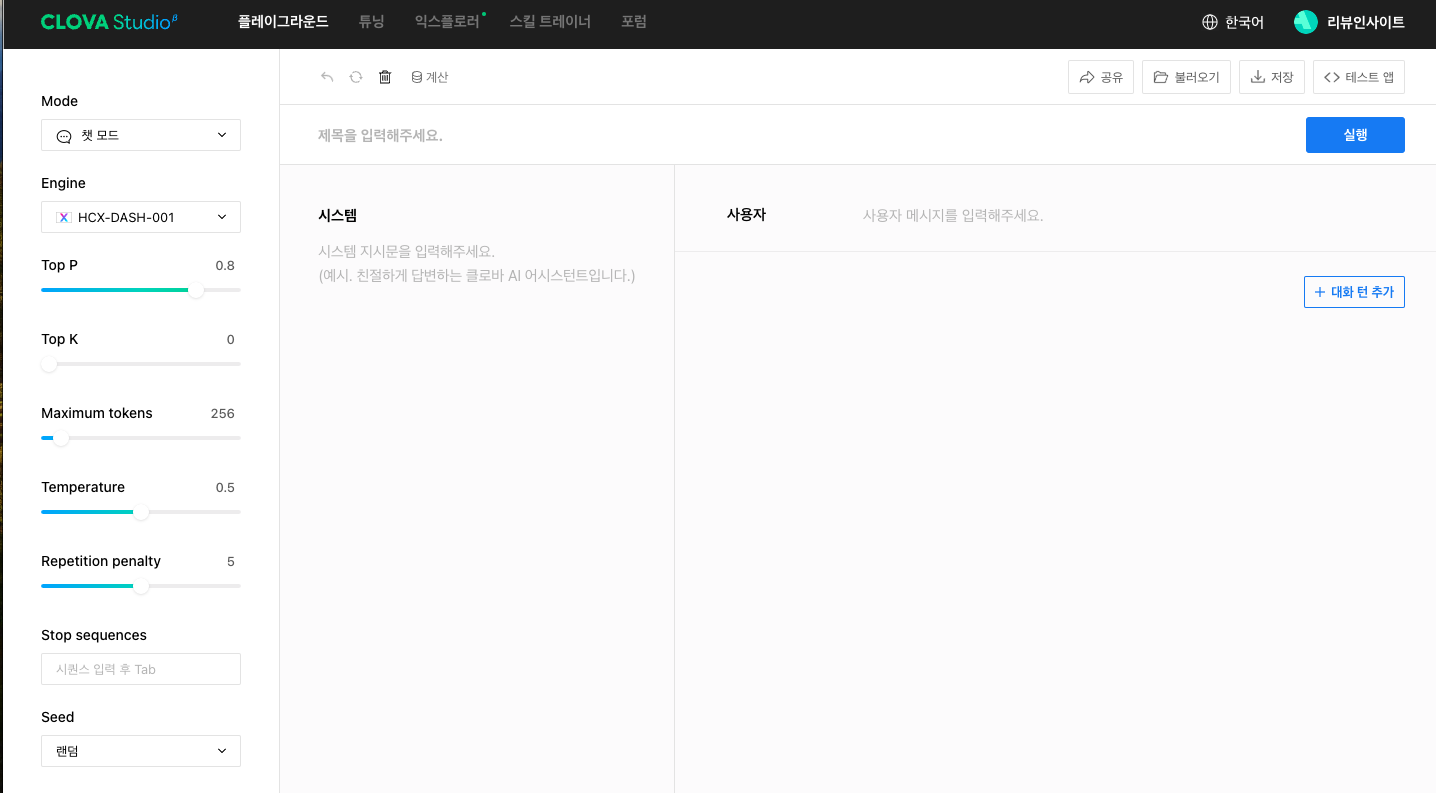This screenshot has height=793, width=1436.
Task: Add a turn with 대화 턴 추가
Action: pos(1354,292)
